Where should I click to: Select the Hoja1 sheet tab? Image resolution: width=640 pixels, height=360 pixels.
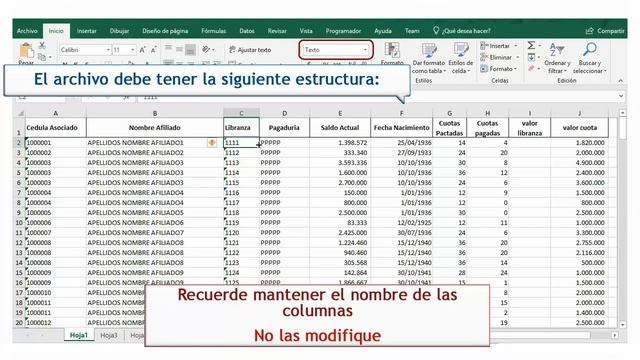[79, 335]
